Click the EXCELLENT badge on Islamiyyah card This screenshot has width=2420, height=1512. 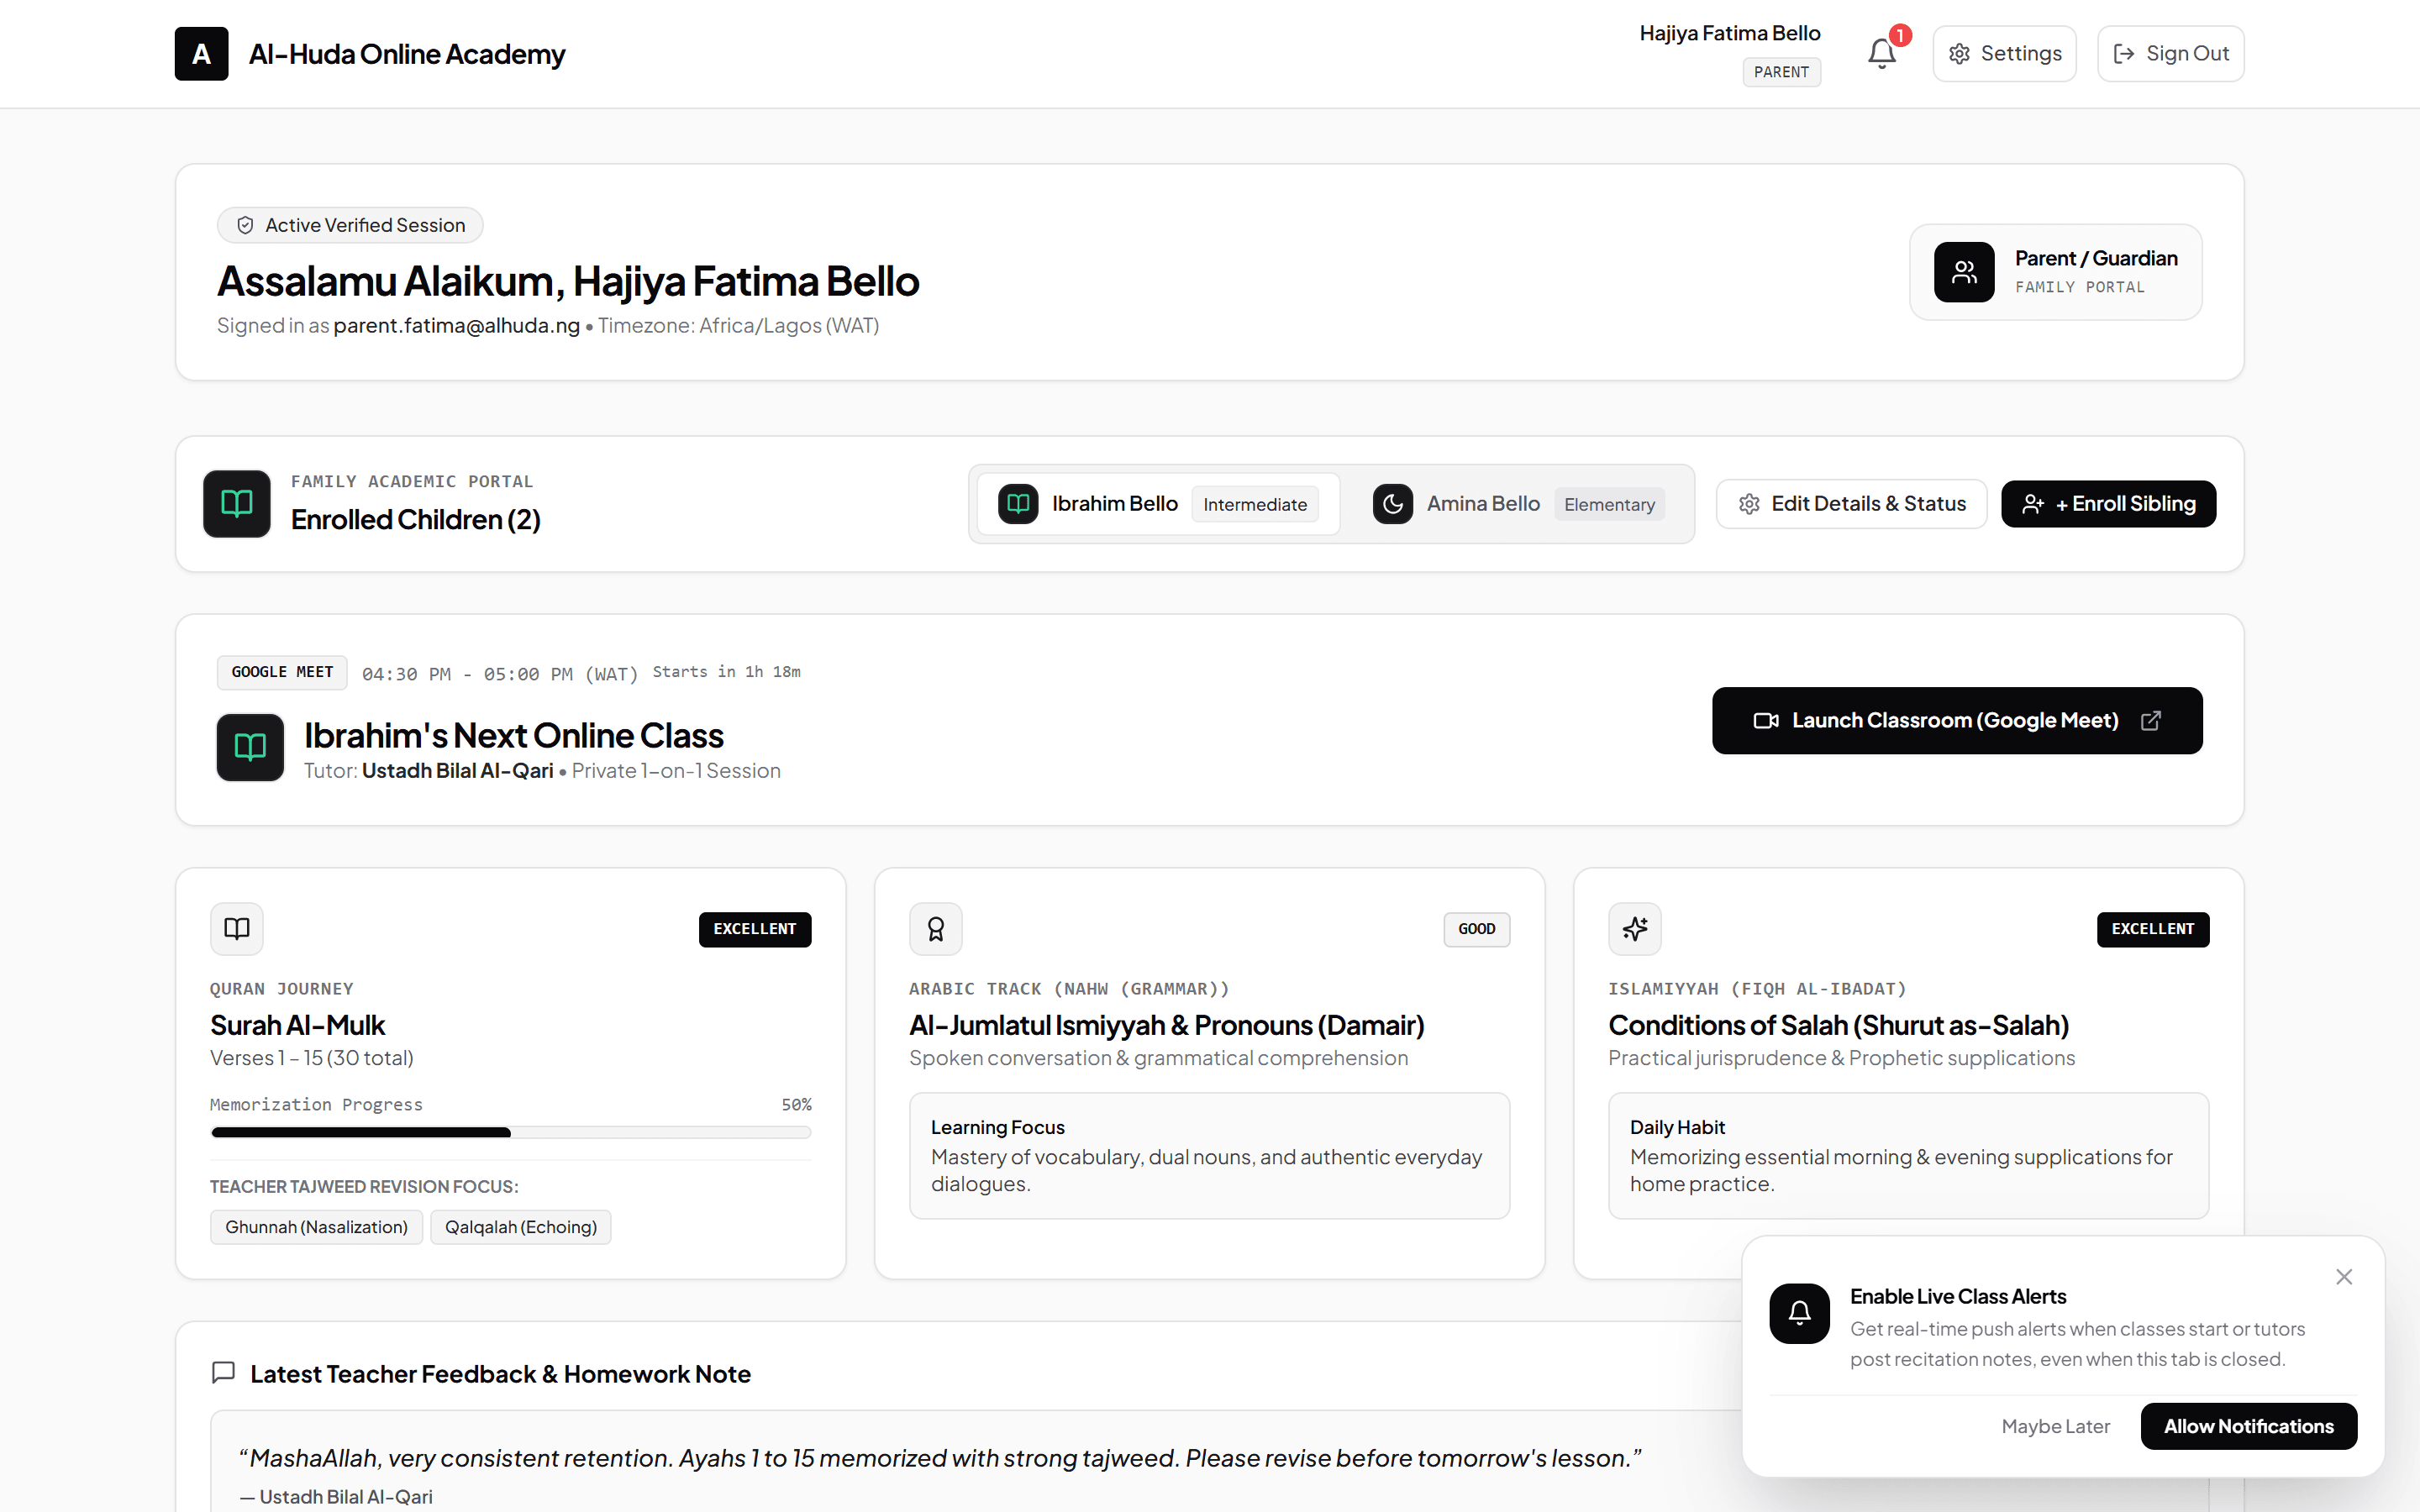click(2152, 929)
